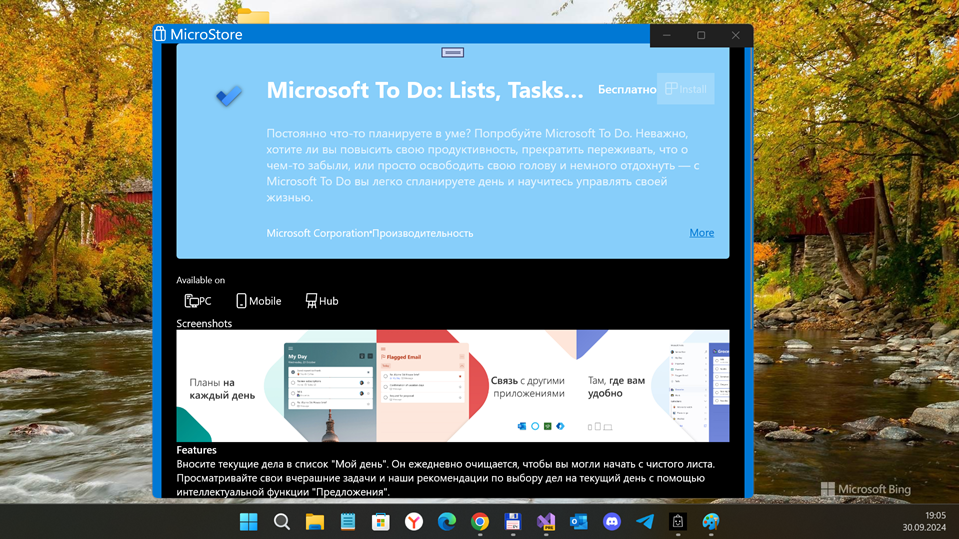Open the Paint palette icon in taskbar
The height and width of the screenshot is (539, 959).
coord(711,522)
